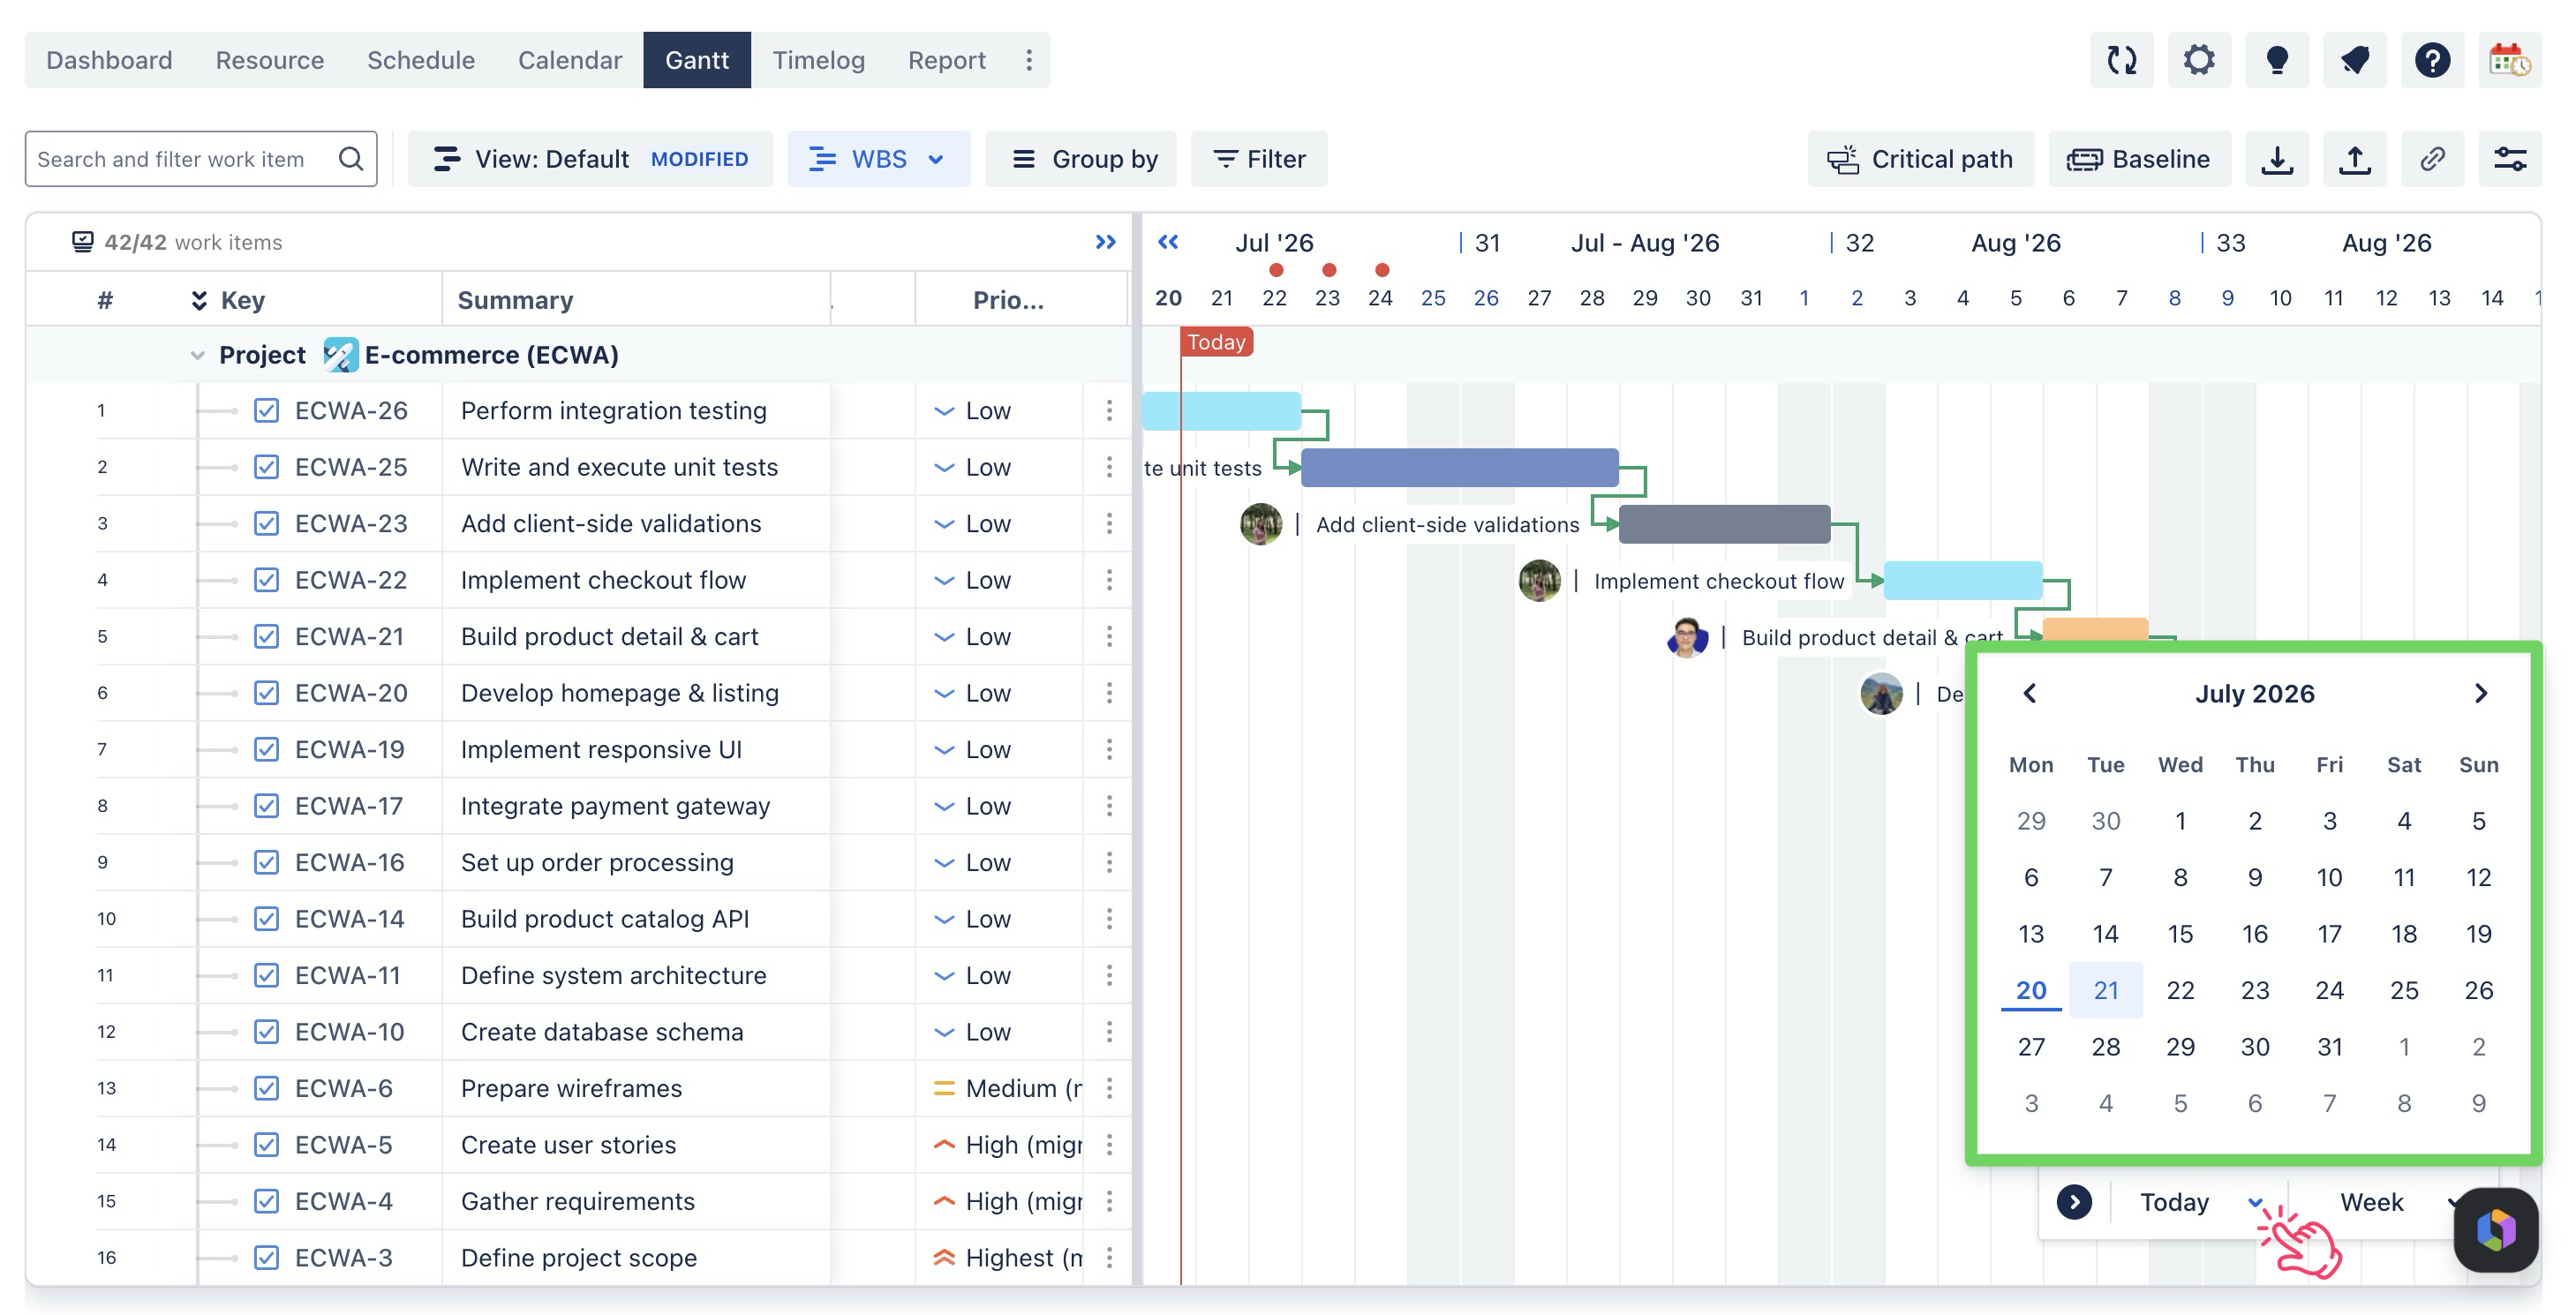Image resolution: width=2576 pixels, height=1315 pixels.
Task: Toggle checkbox for ECWA-19
Action: pyautogui.click(x=266, y=750)
